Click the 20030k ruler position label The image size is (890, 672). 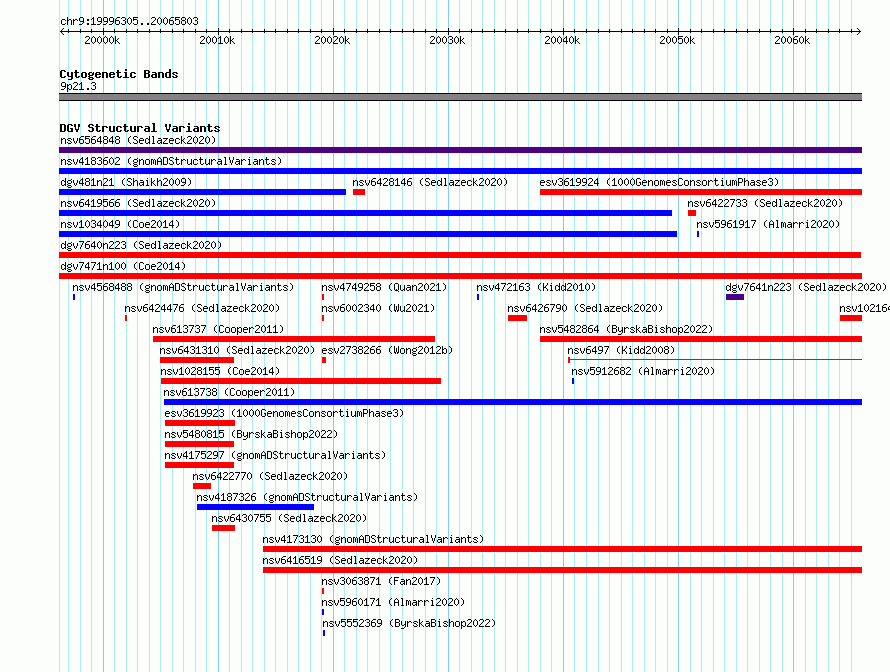point(447,40)
